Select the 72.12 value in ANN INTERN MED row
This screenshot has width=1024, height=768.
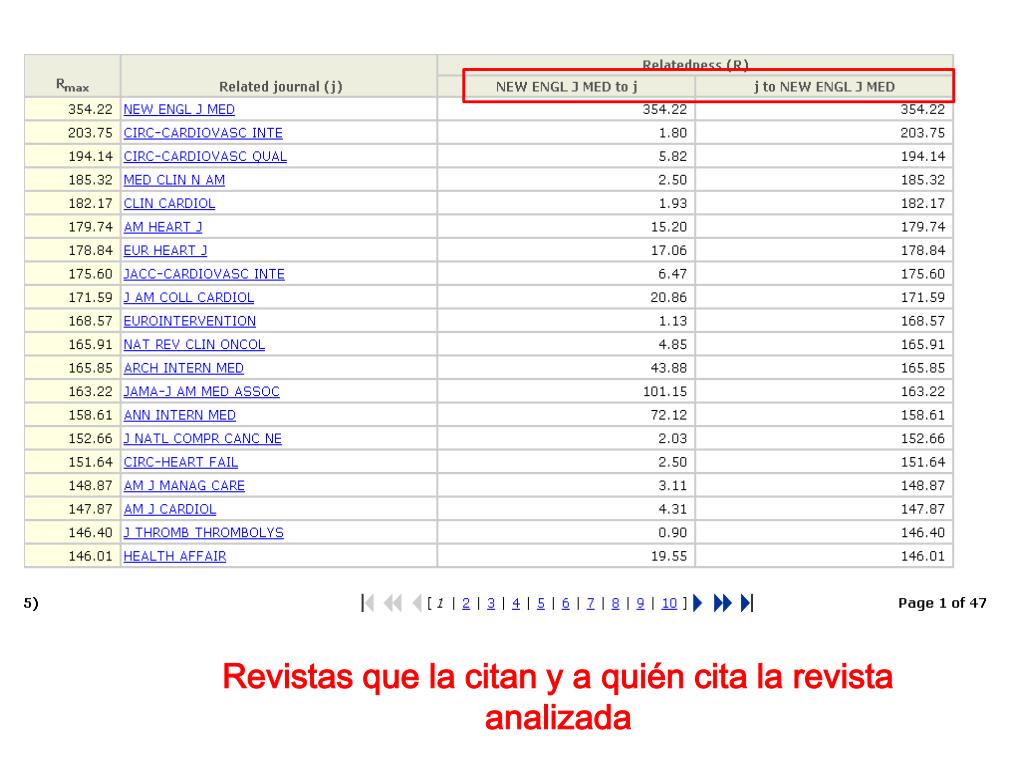(669, 415)
